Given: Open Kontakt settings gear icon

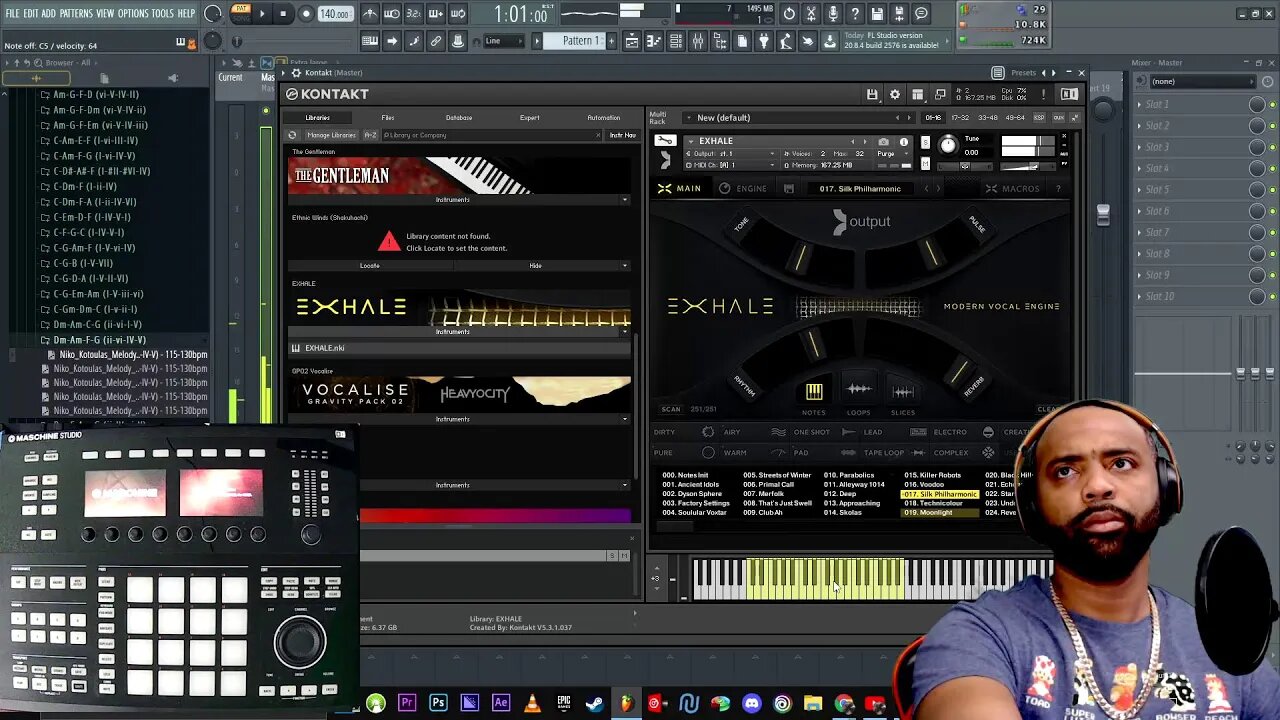Looking at the screenshot, I should click(x=894, y=94).
